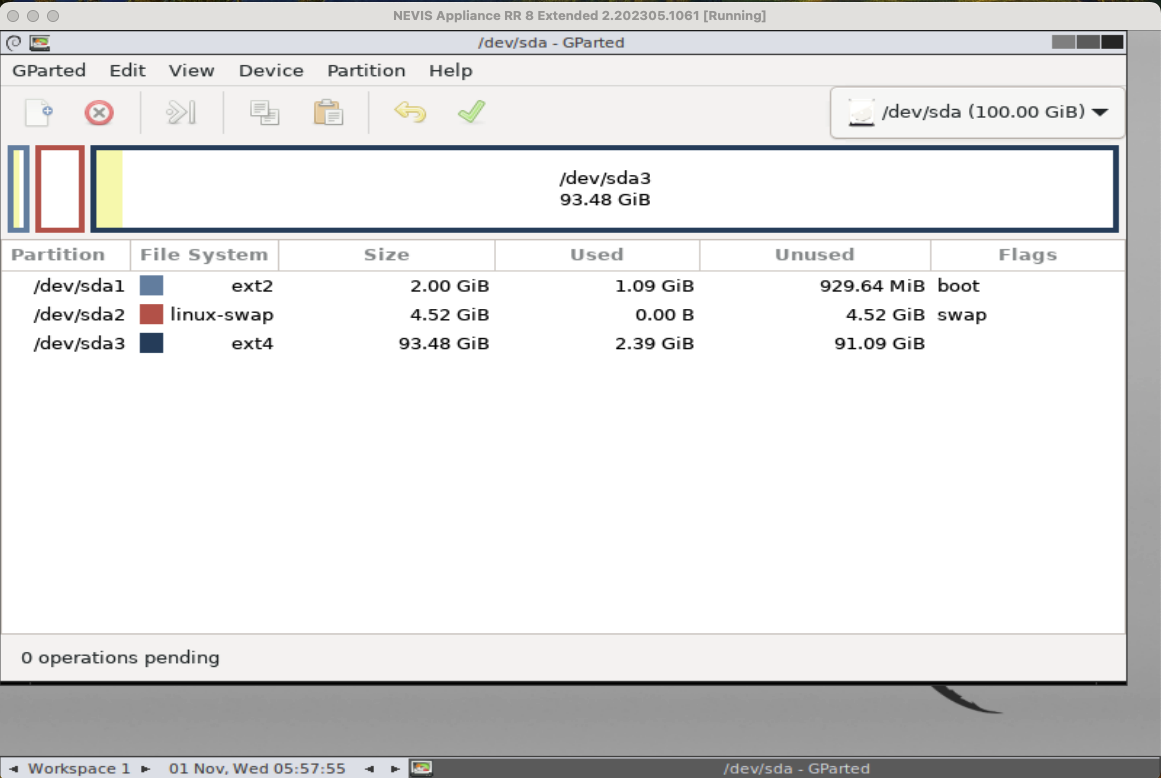This screenshot has height=778, width=1161.
Task: Click the Unused column header
Action: click(x=814, y=255)
